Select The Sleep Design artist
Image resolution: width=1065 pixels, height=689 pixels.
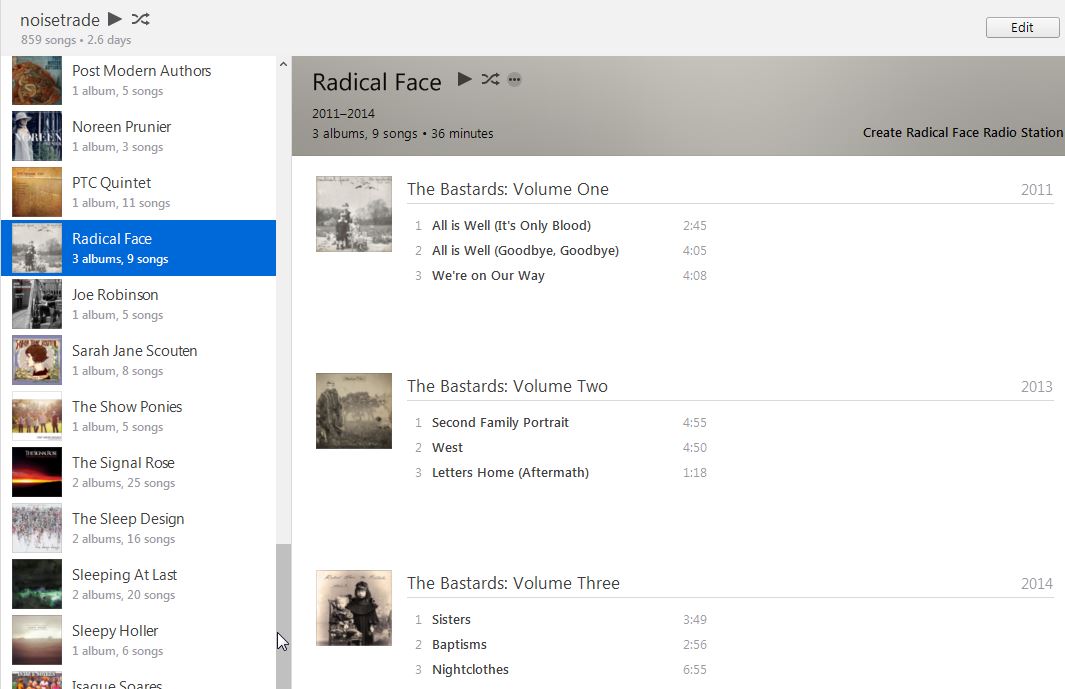[139, 528]
